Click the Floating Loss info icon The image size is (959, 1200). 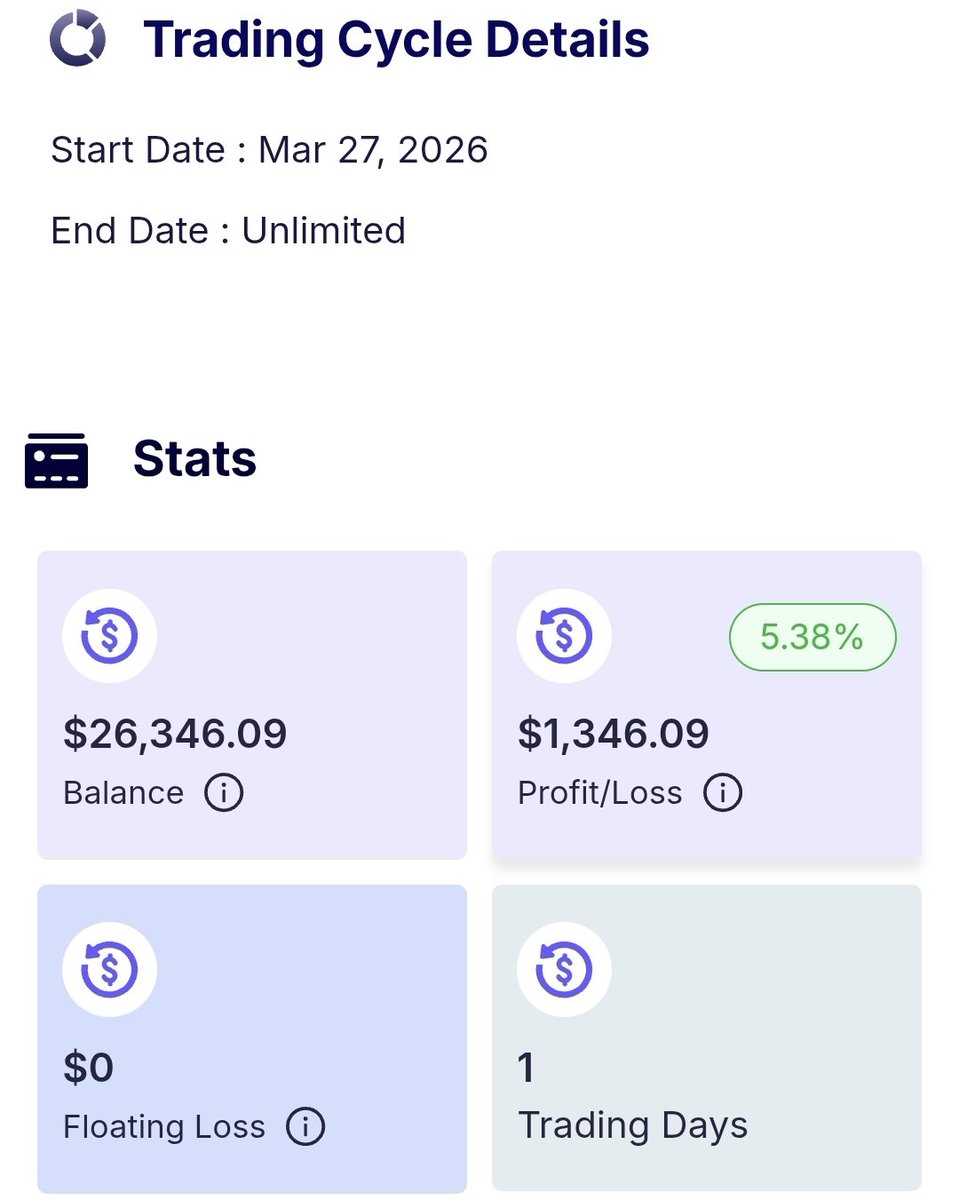(305, 1128)
